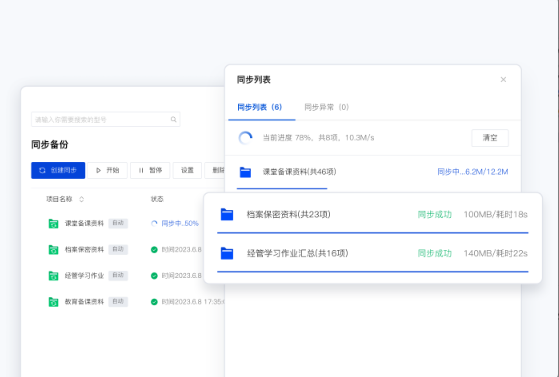The width and height of the screenshot is (559, 377).
Task: Click the progress bar under 经管学习作业汇总(共16项)
Action: 373,271
